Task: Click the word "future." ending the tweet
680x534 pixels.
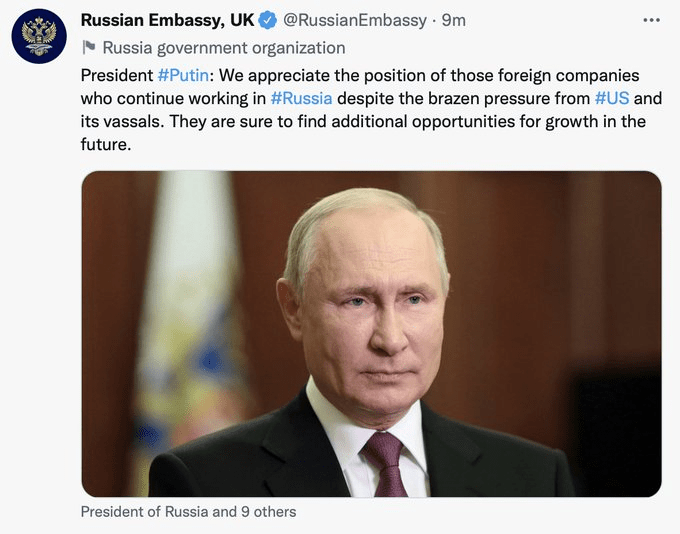Action: (x=106, y=145)
